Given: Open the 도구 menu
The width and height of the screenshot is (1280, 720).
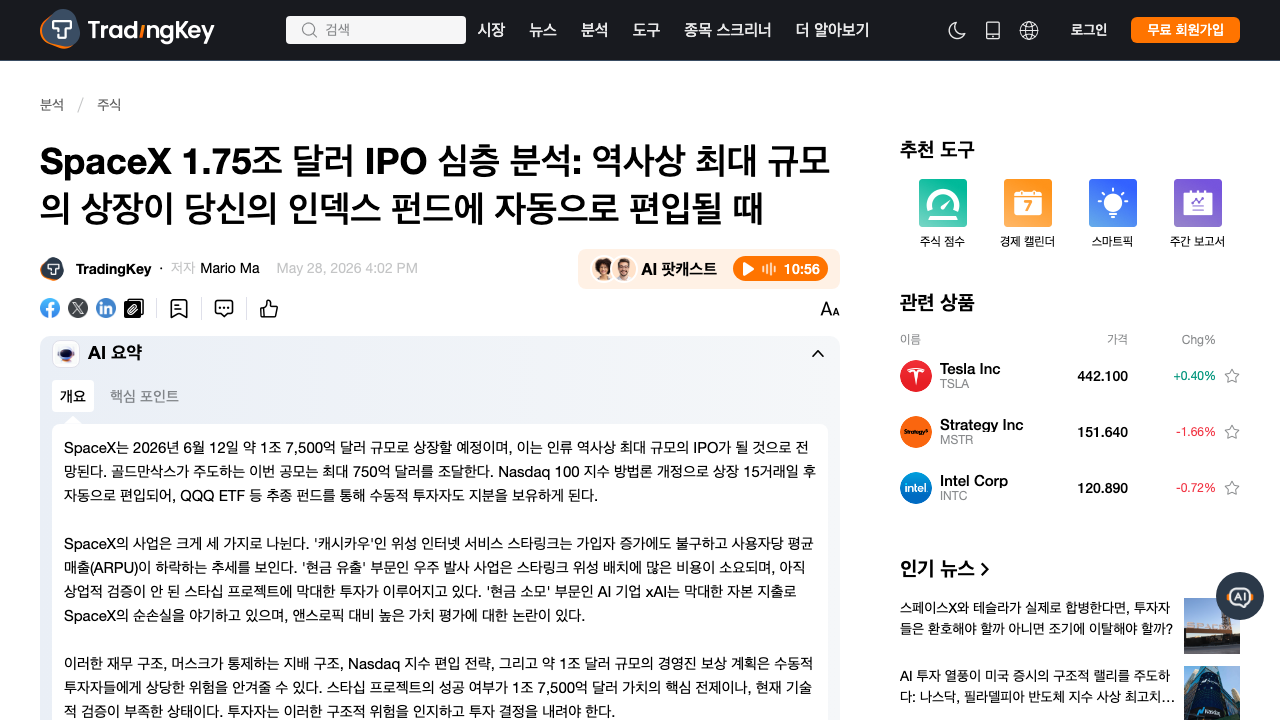Looking at the screenshot, I should click(x=647, y=30).
